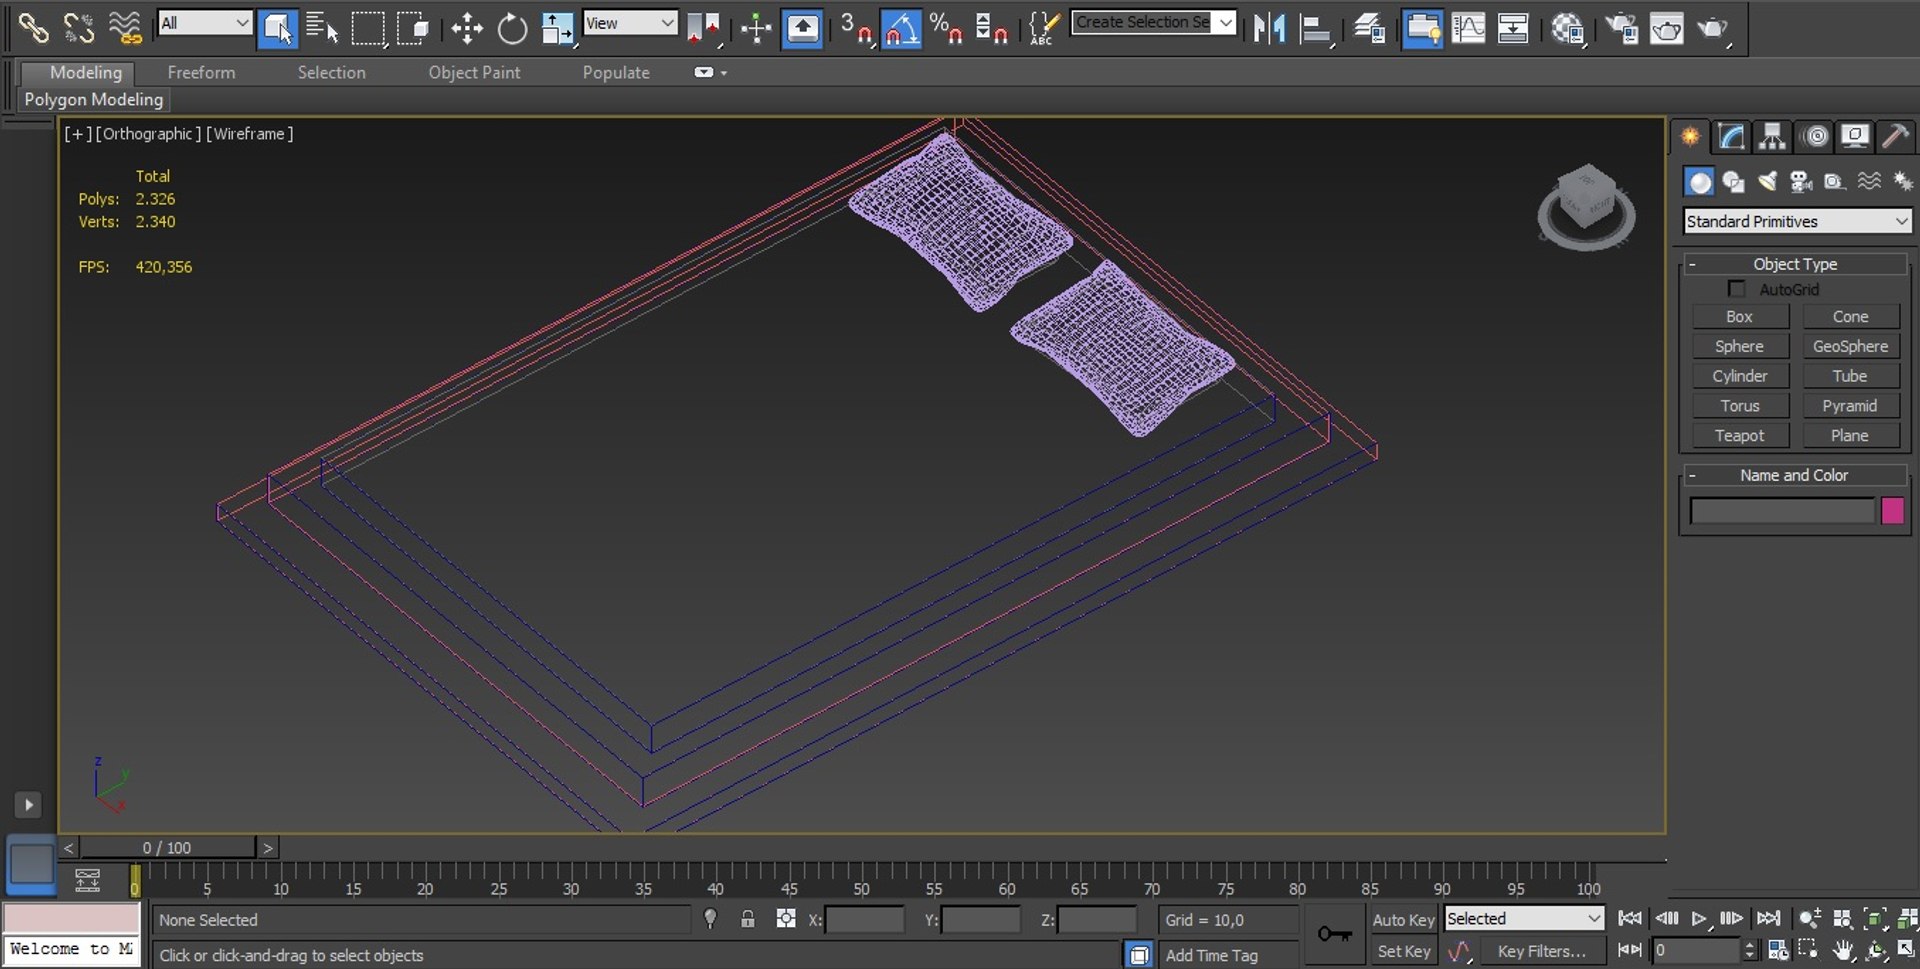This screenshot has height=969, width=1920.
Task: Collapse the Object Type rollout
Action: (1795, 264)
